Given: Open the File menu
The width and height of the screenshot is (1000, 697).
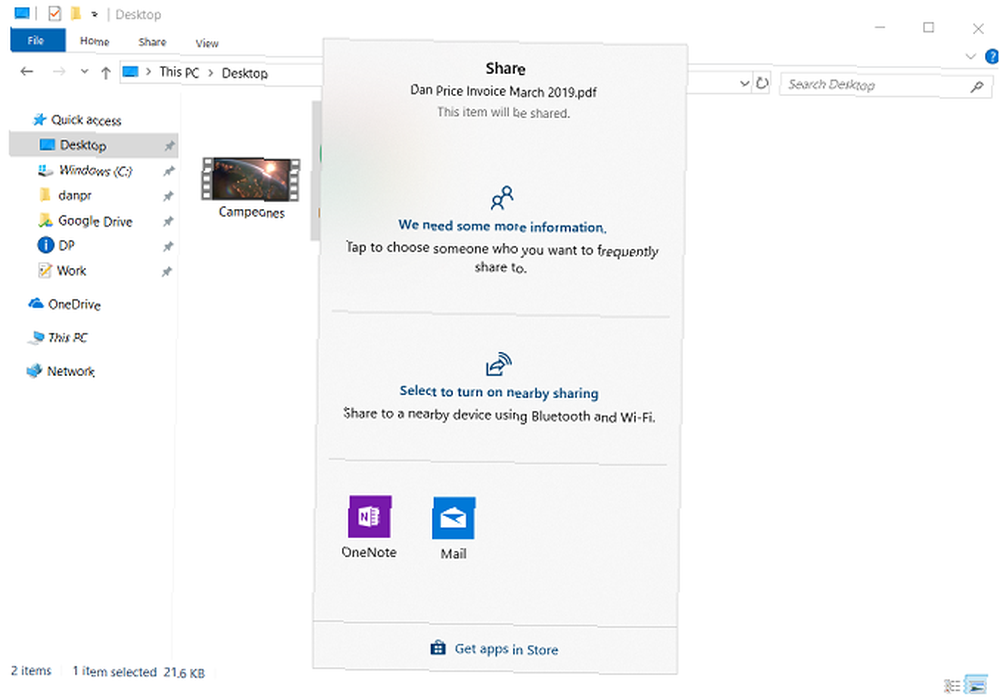Looking at the screenshot, I should pyautogui.click(x=37, y=40).
